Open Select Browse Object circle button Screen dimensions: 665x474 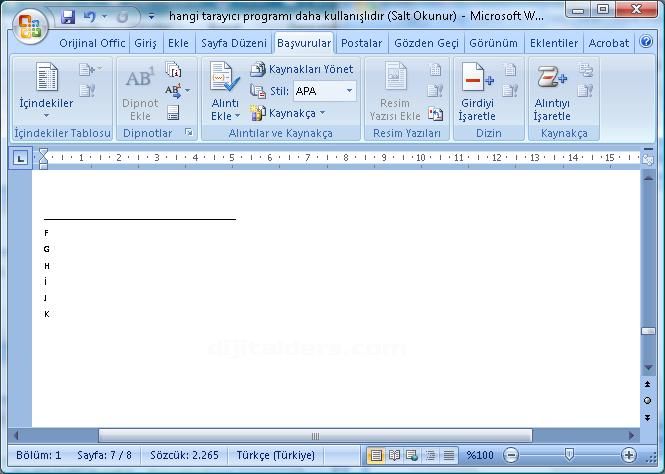[648, 401]
